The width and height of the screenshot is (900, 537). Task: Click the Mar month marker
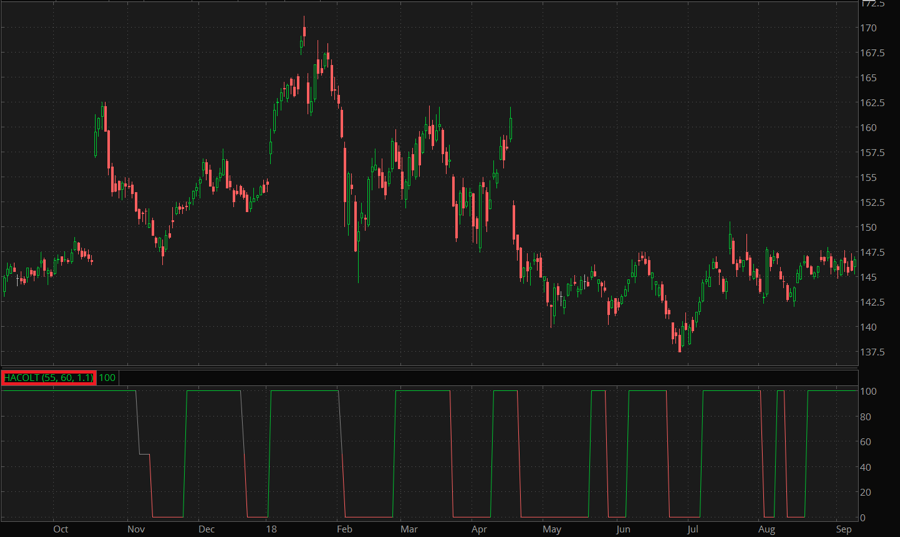point(408,528)
